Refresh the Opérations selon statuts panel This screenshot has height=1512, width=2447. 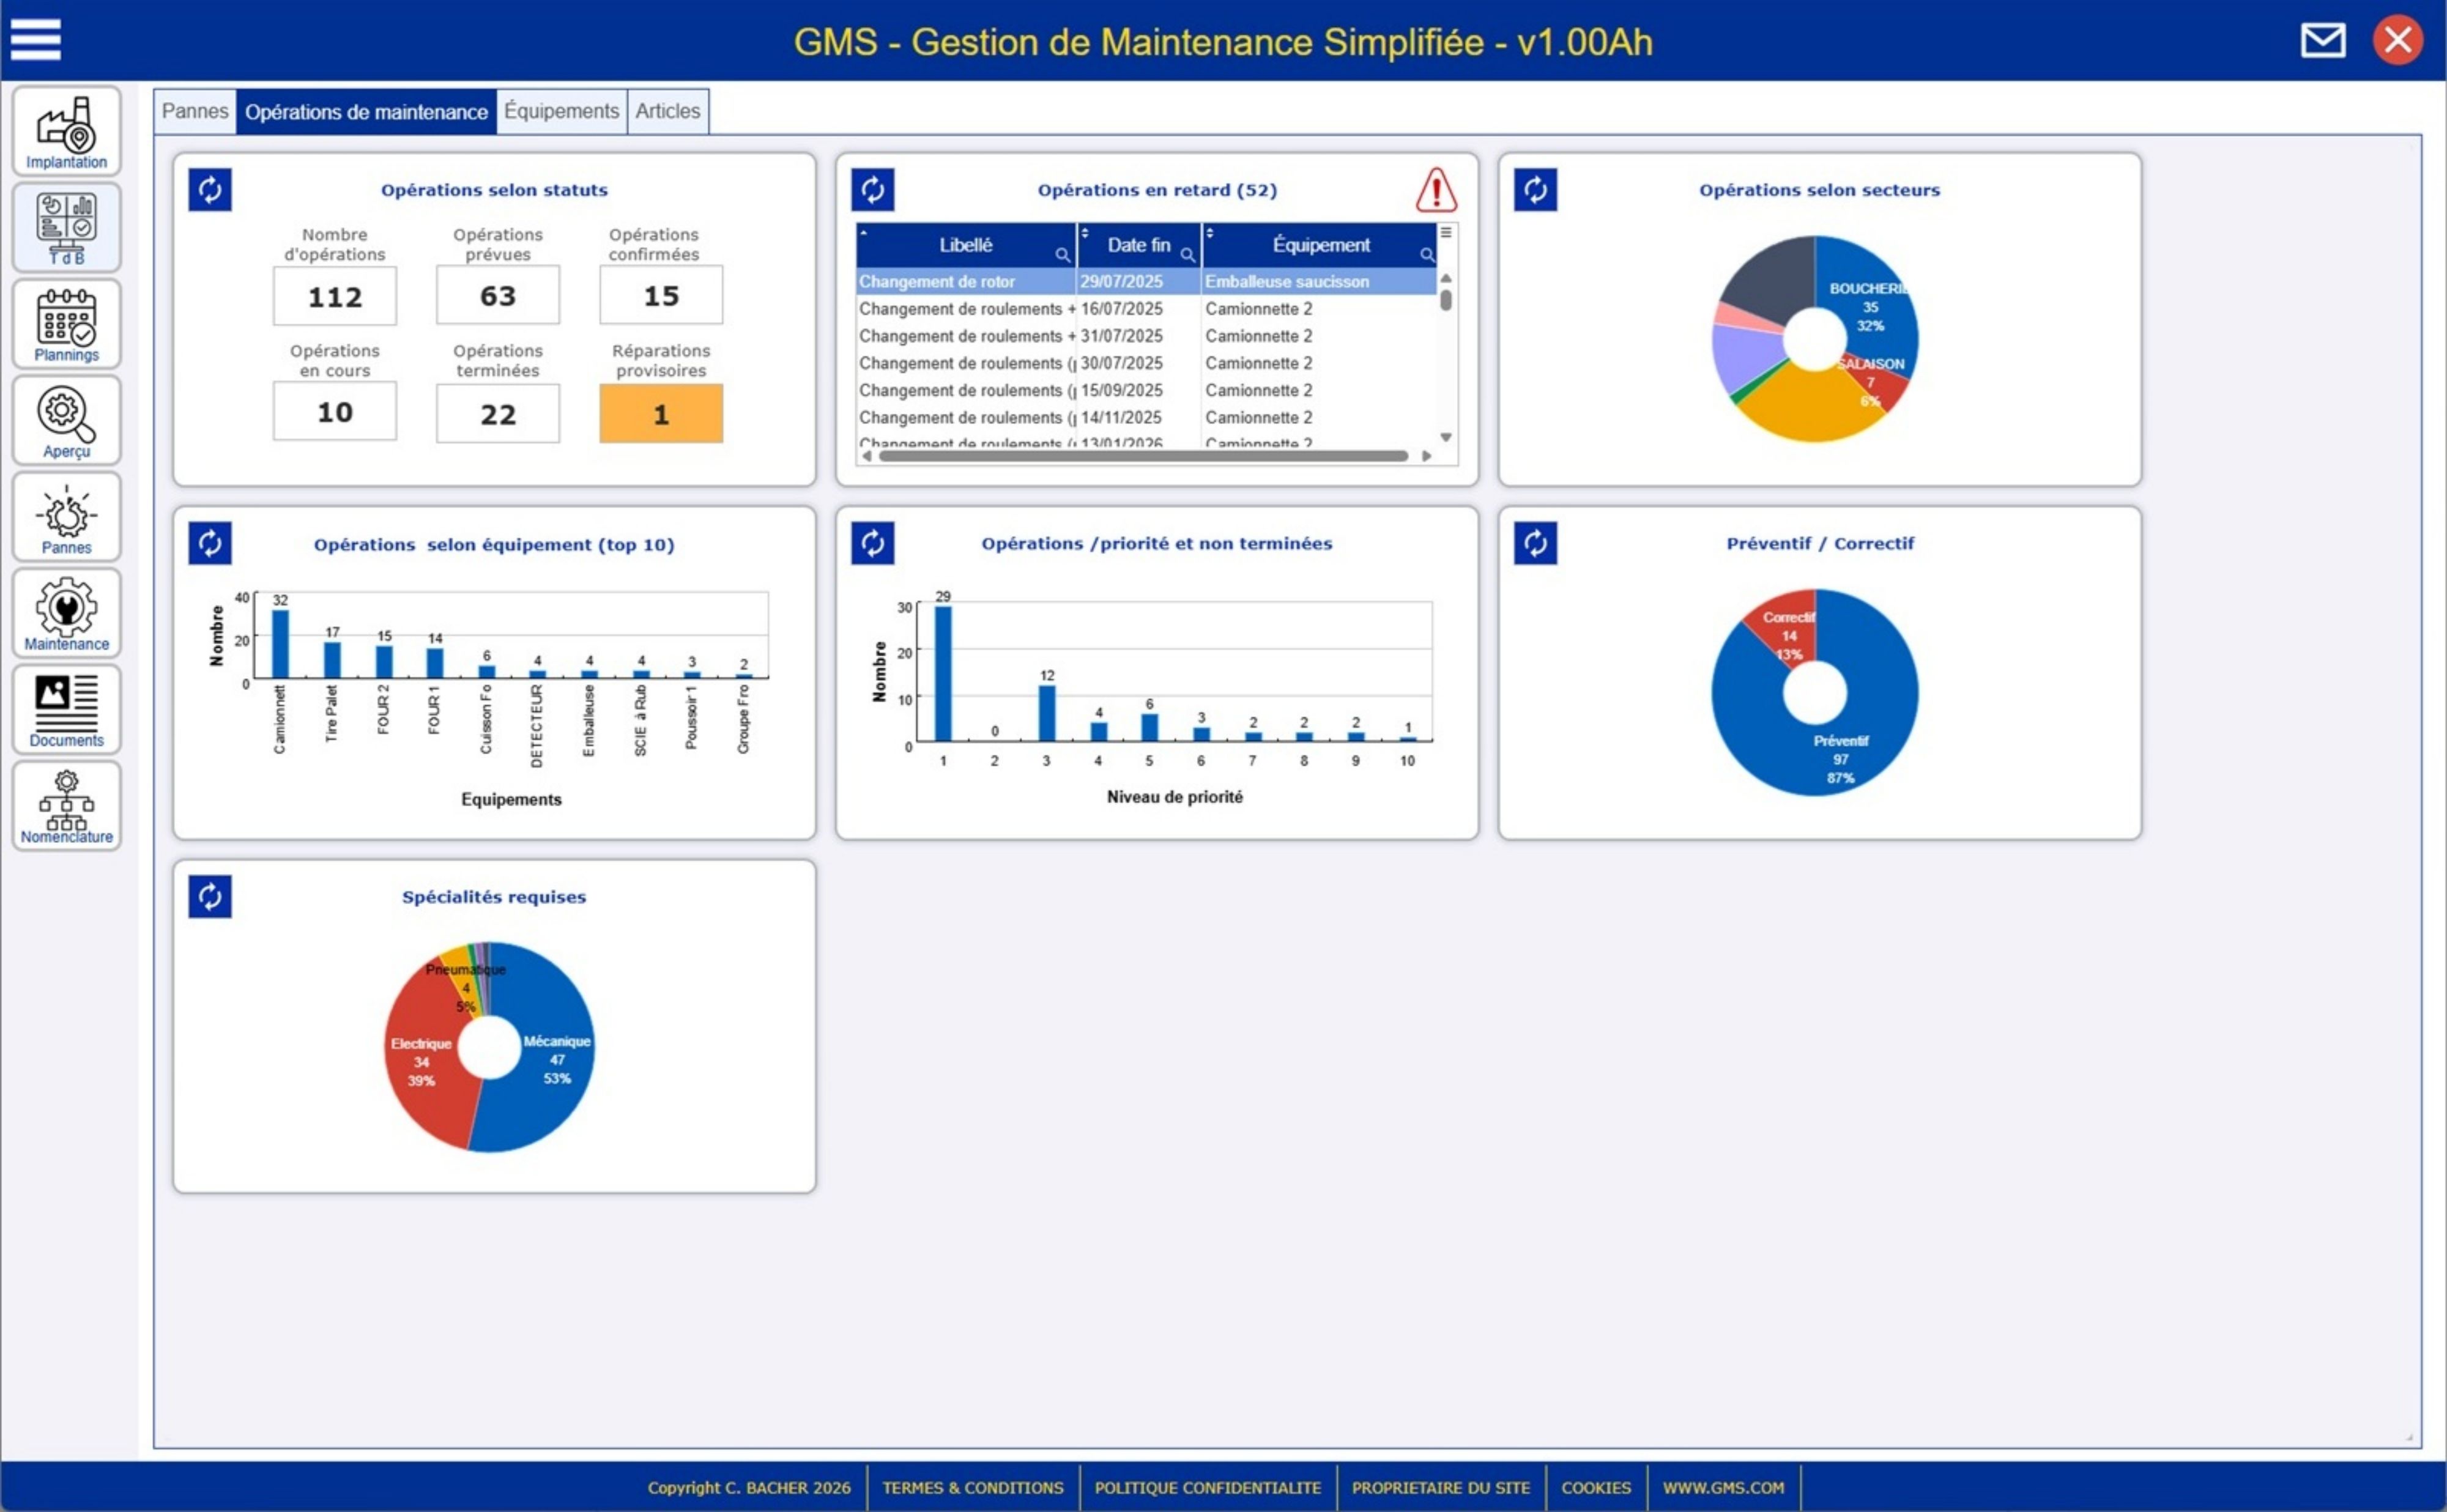pyautogui.click(x=210, y=190)
